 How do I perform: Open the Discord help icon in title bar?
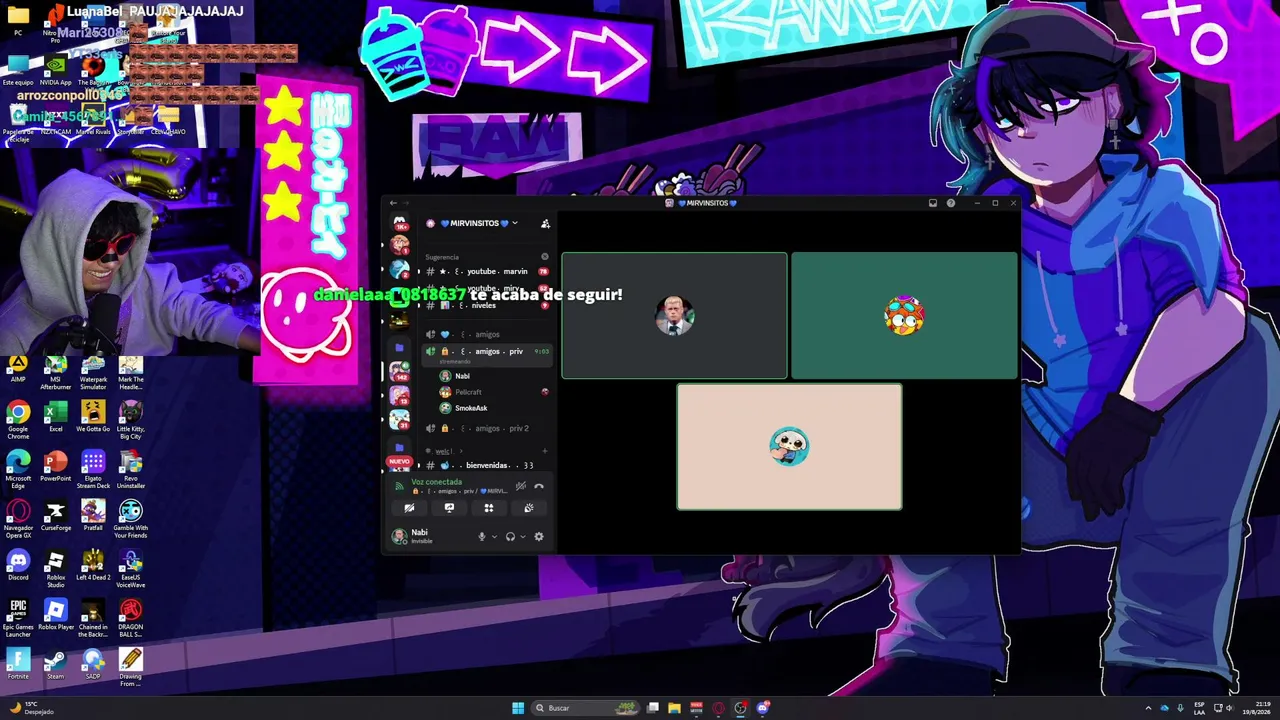tap(951, 203)
